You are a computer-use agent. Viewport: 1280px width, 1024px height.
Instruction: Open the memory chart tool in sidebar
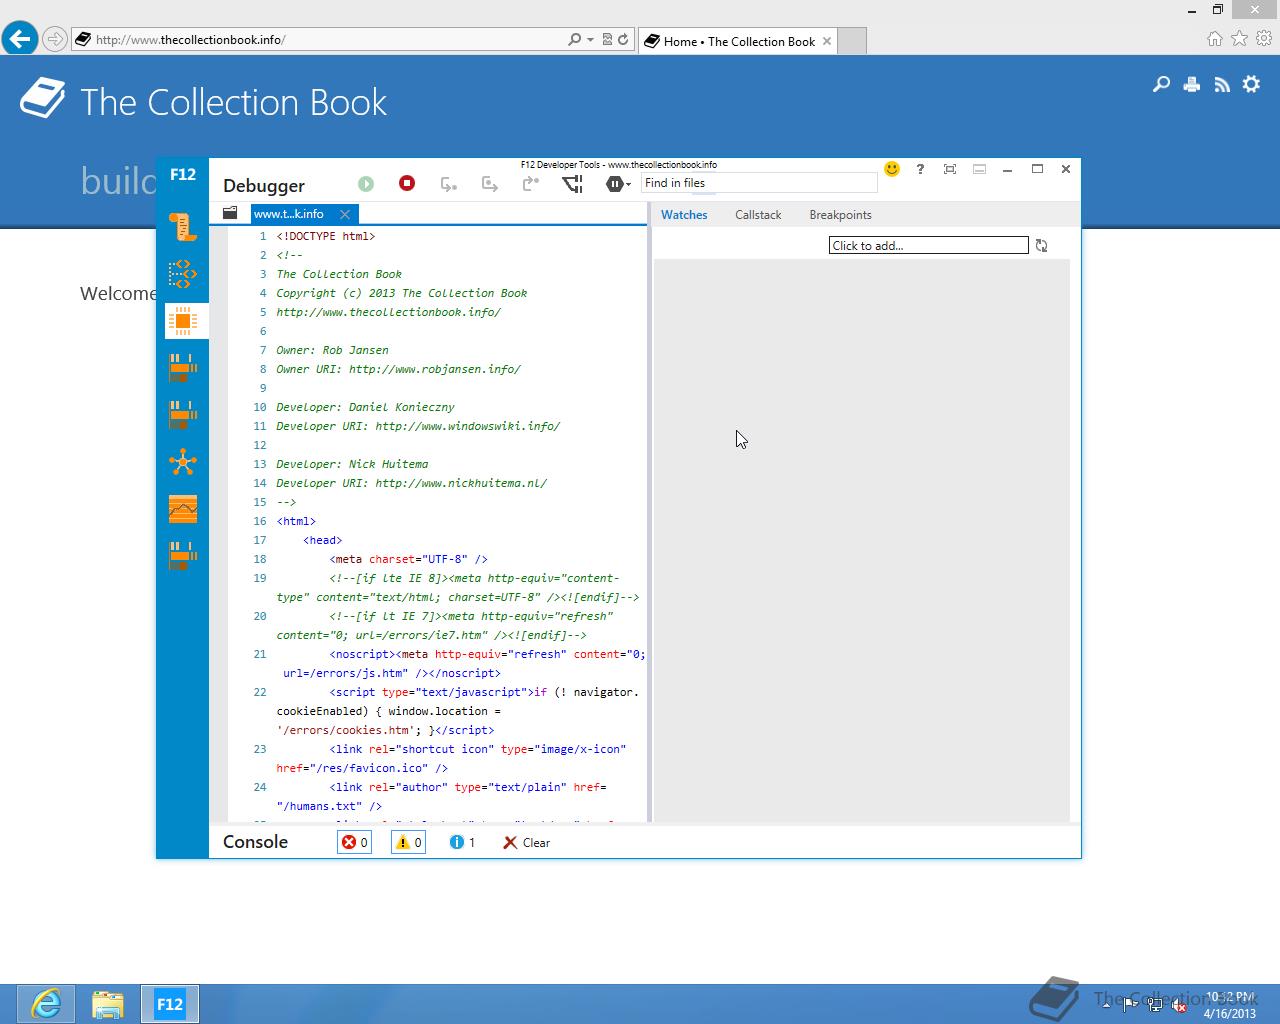pos(183,509)
